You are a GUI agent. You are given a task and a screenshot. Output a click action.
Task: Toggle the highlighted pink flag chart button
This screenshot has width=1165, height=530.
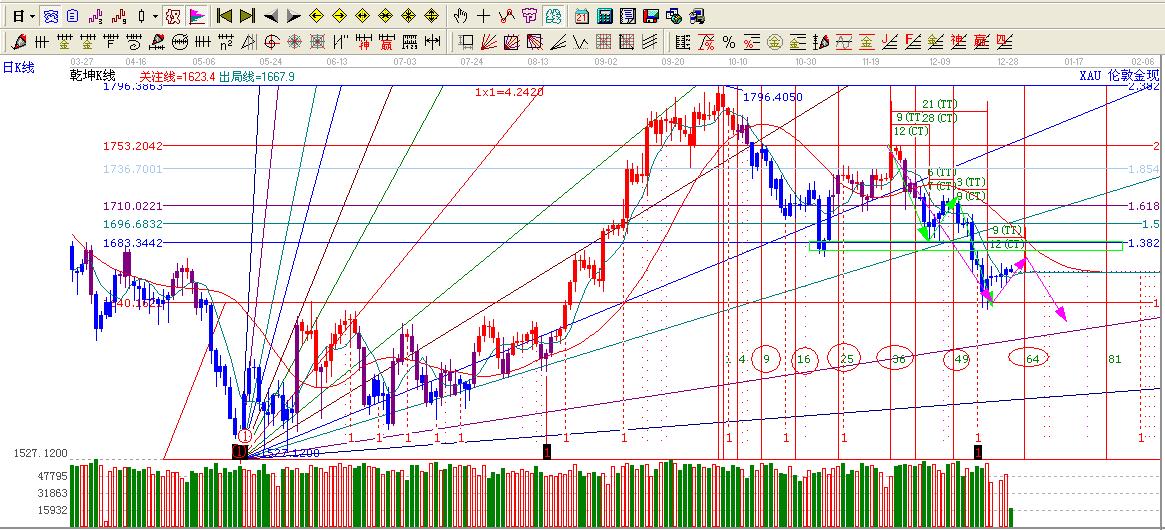[x=196, y=16]
